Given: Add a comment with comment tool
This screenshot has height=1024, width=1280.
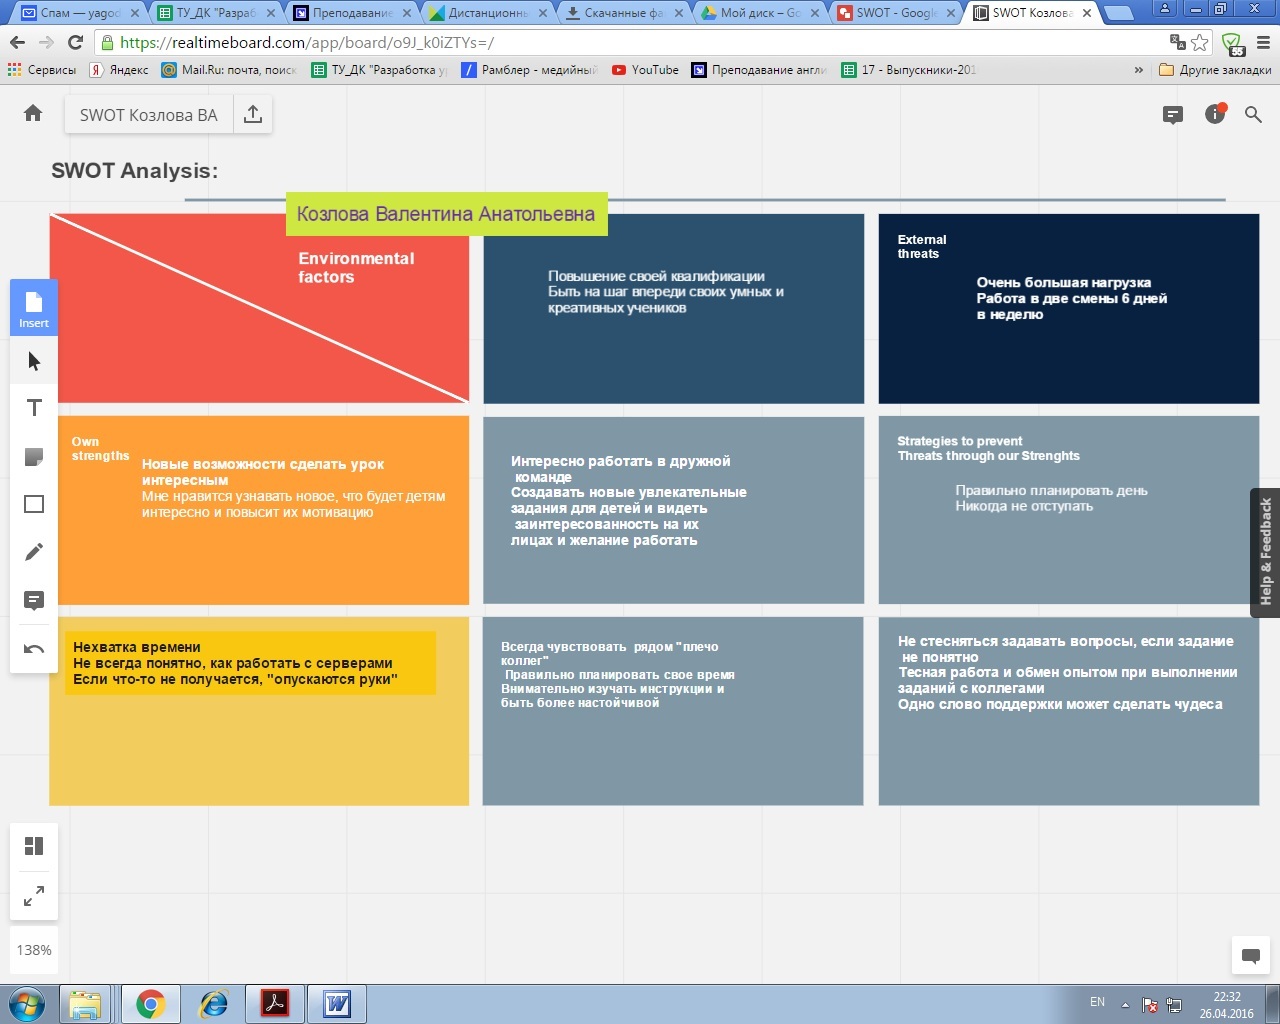Looking at the screenshot, I should [x=34, y=600].
